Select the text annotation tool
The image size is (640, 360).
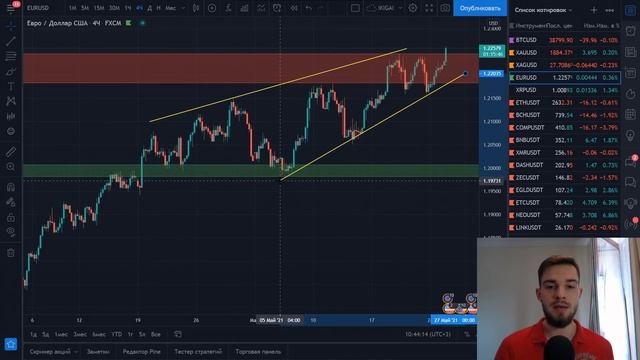[11, 87]
